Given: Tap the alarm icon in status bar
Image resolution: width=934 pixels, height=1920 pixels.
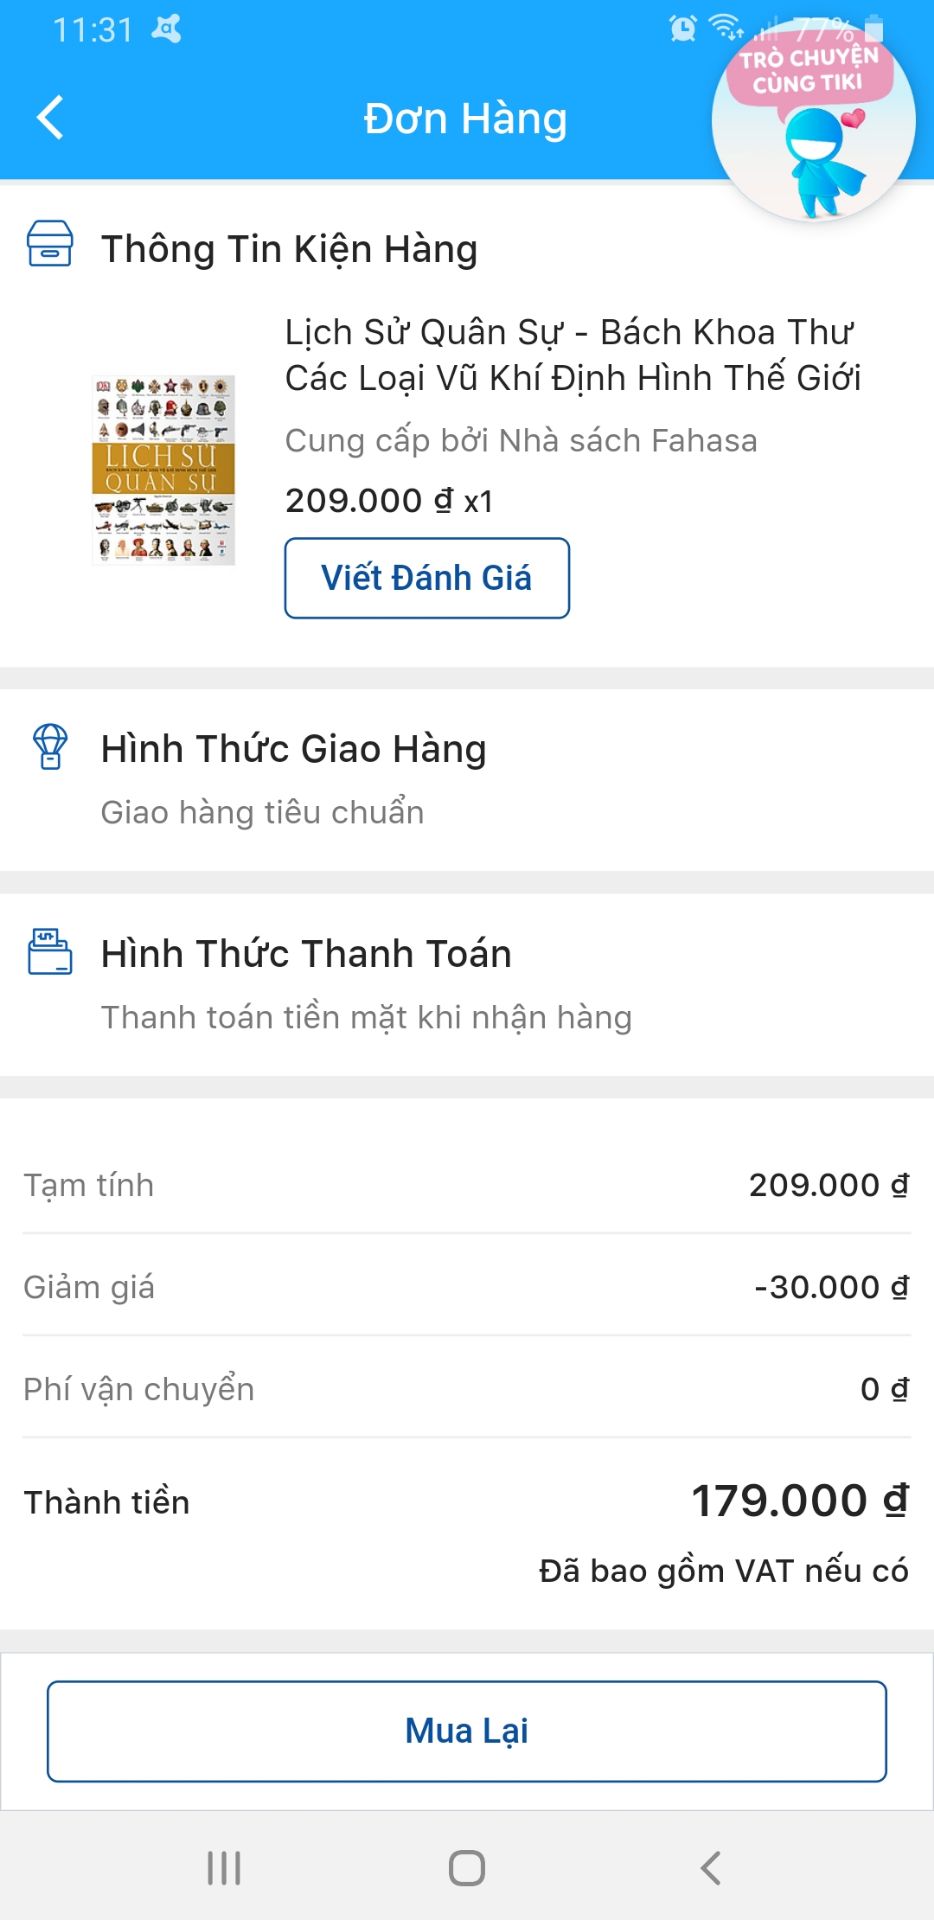Looking at the screenshot, I should pyautogui.click(x=683, y=28).
